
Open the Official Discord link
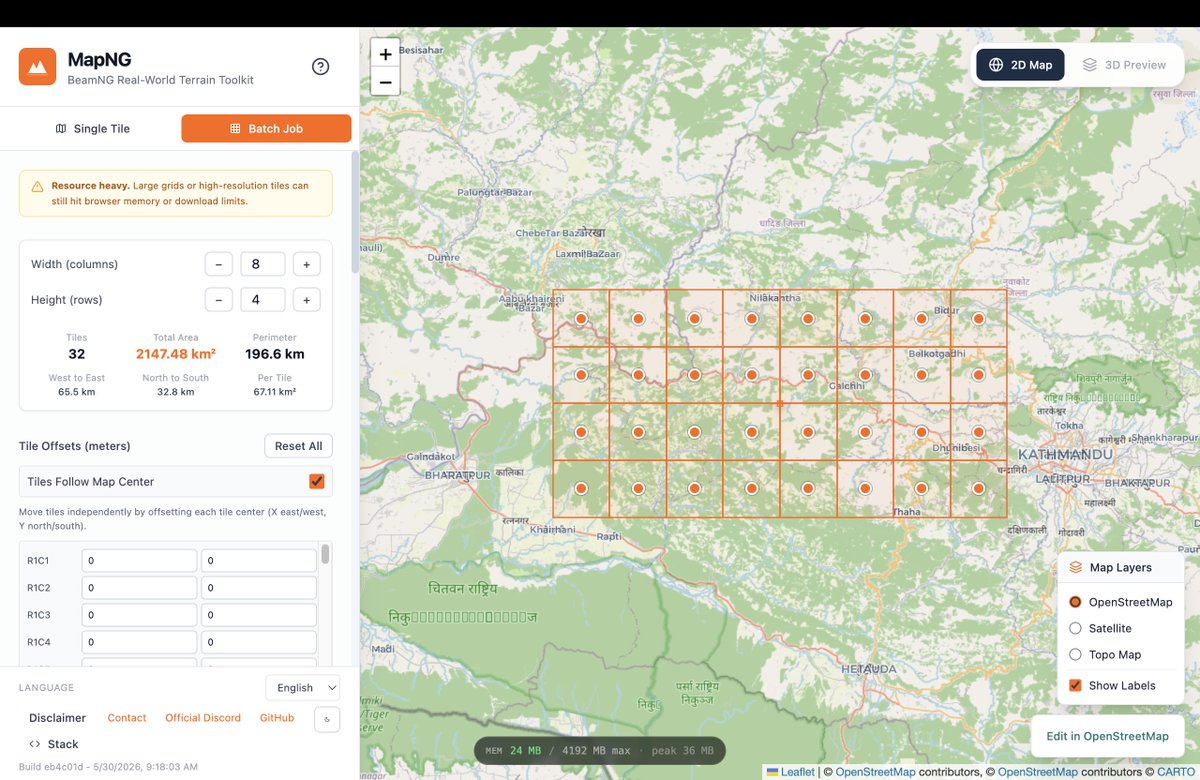click(203, 718)
